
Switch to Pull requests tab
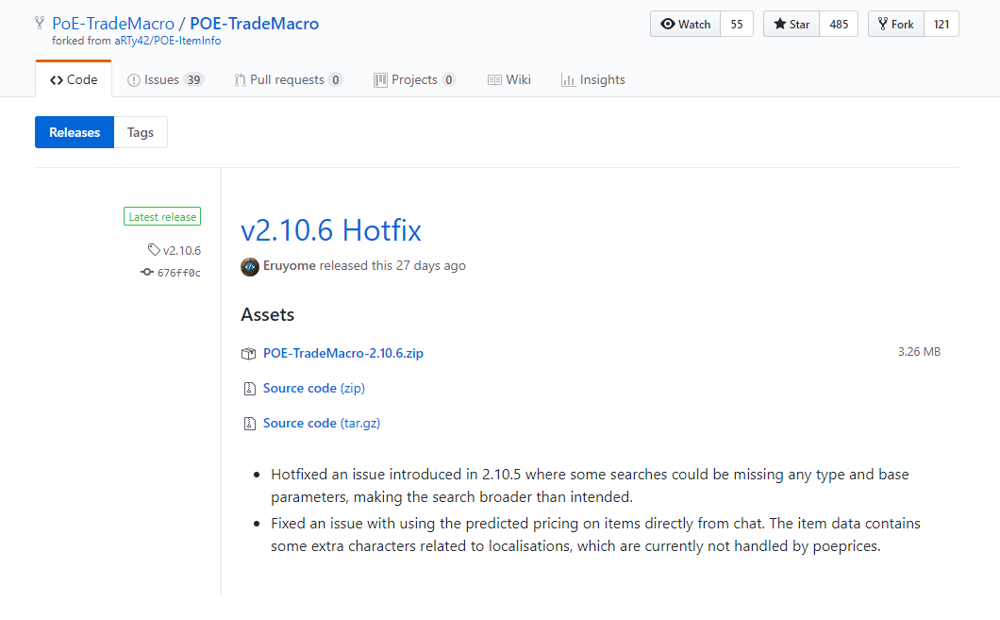pos(288,80)
